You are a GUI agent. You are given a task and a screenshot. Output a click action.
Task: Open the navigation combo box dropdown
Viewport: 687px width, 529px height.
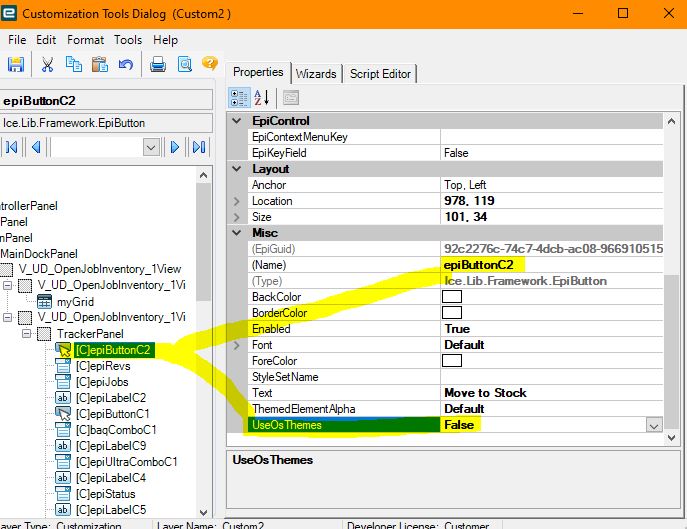pyautogui.click(x=151, y=147)
